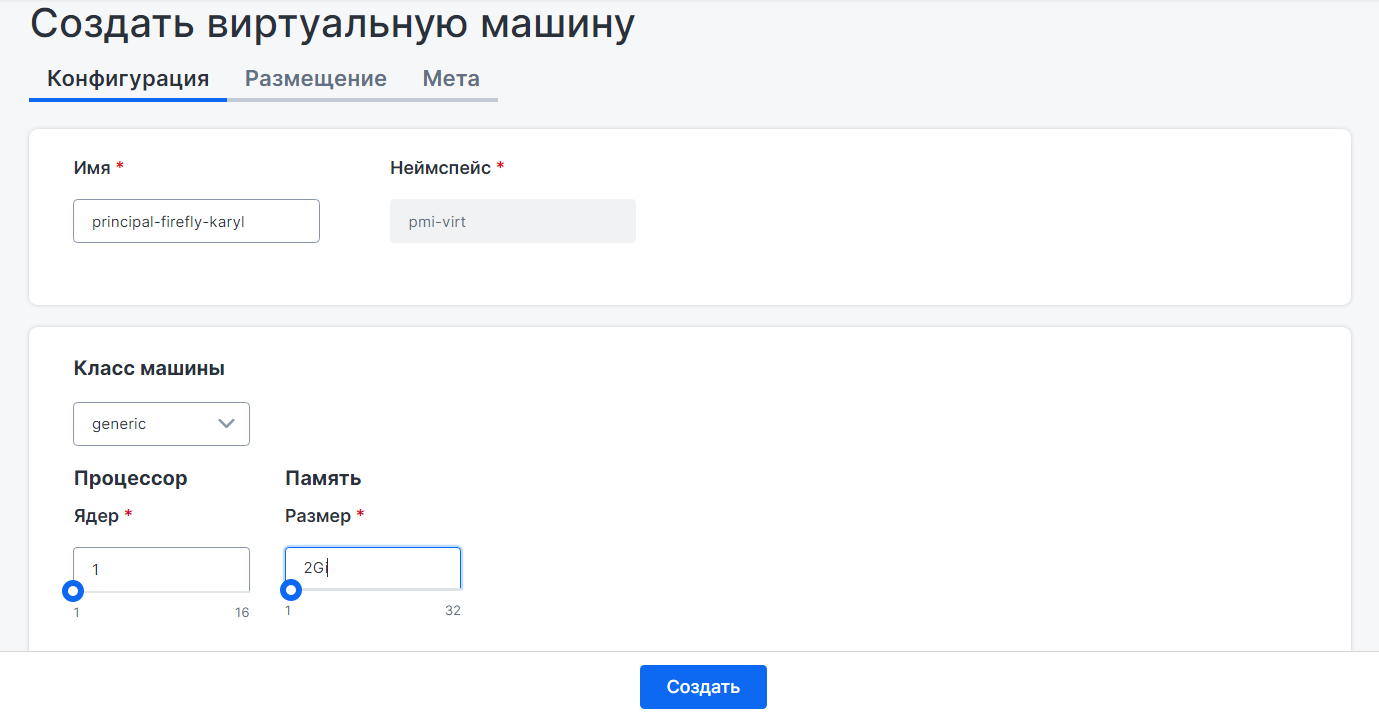Select the disabled Неймспейс field pmi-virt
The image size is (1379, 716).
pos(512,221)
